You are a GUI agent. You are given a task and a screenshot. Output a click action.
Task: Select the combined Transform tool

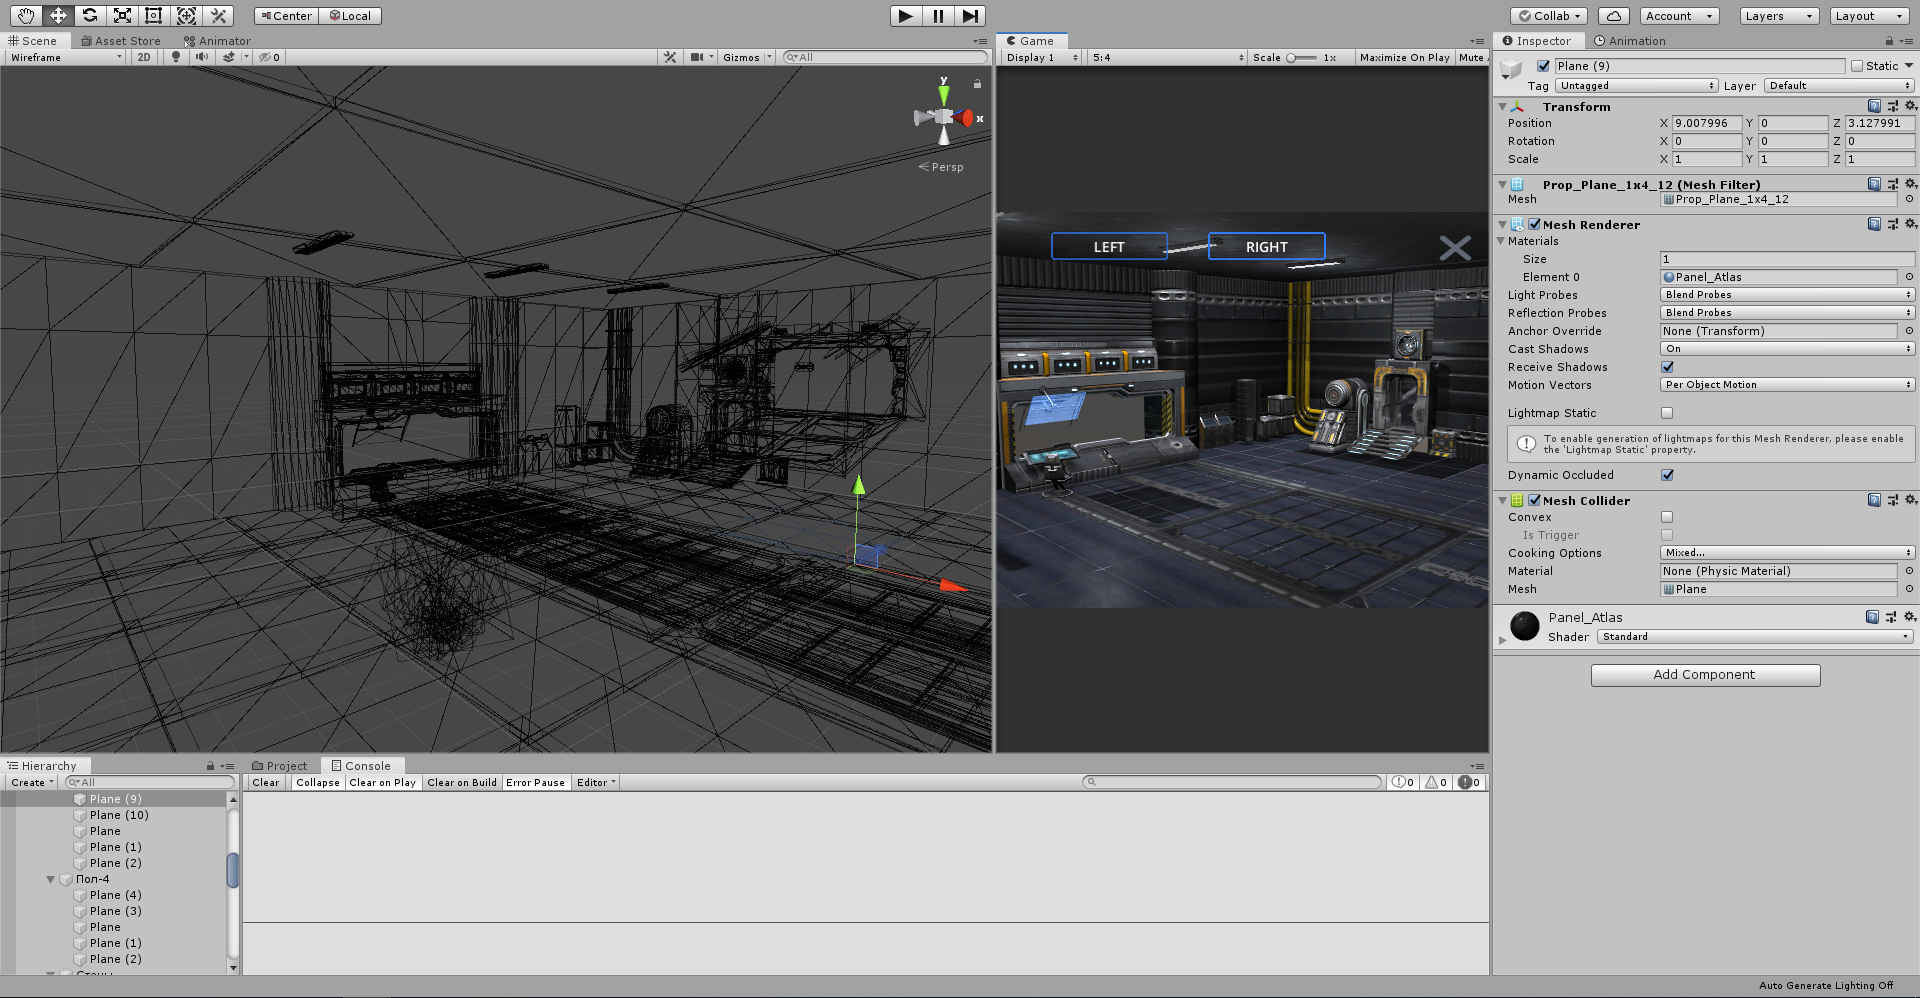click(x=186, y=15)
